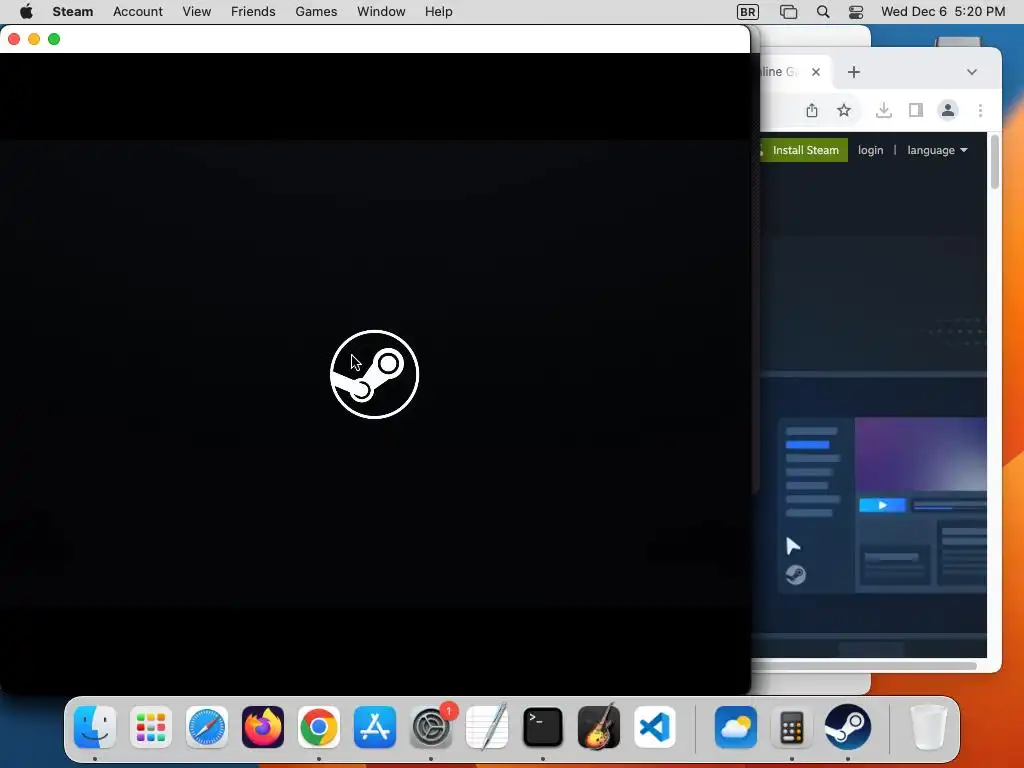Open Finder from the Dock

pos(95,727)
